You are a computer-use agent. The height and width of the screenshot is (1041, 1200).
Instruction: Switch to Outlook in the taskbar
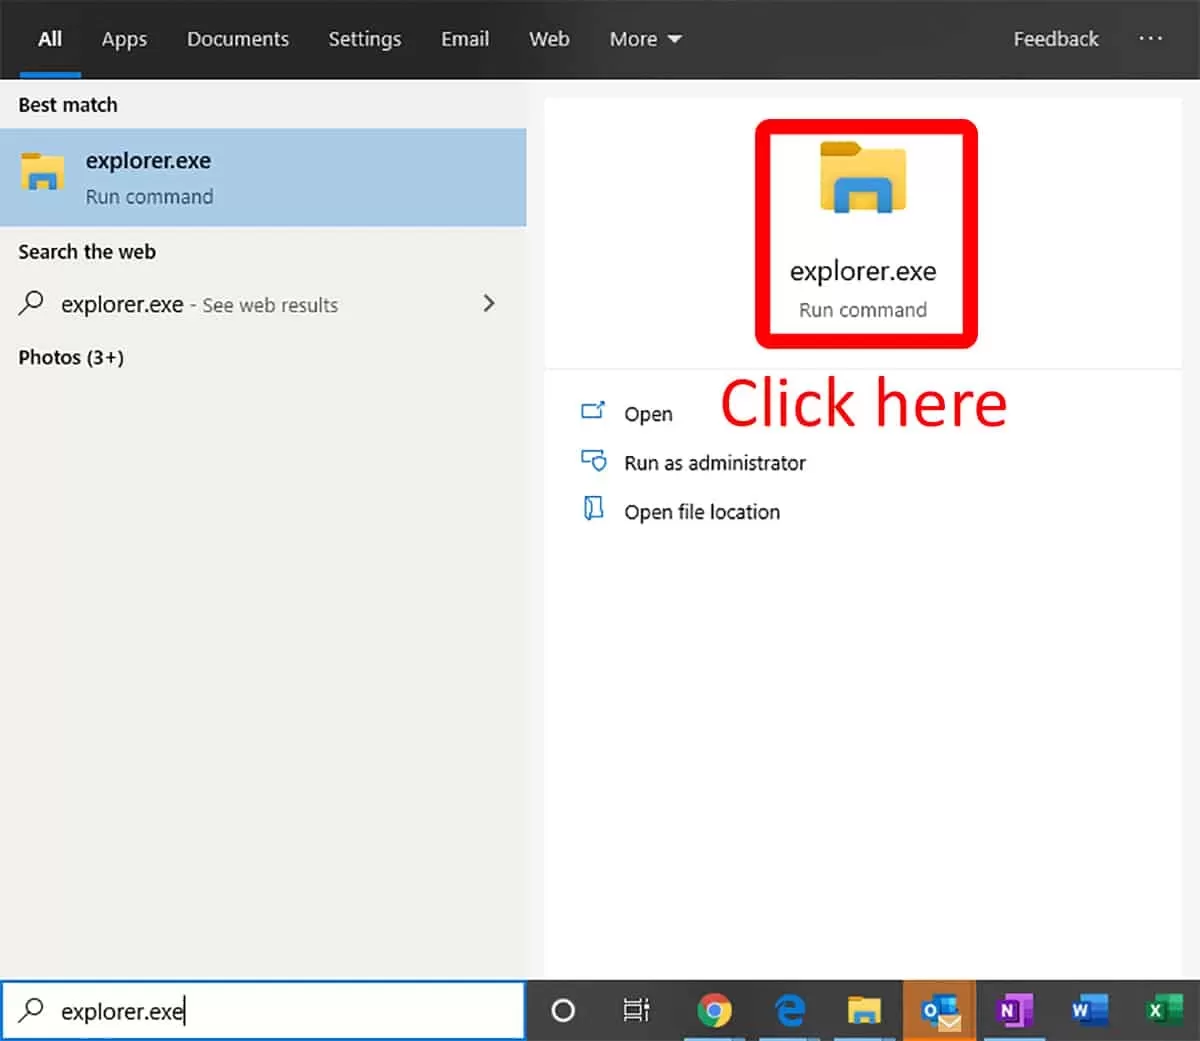coord(940,1011)
